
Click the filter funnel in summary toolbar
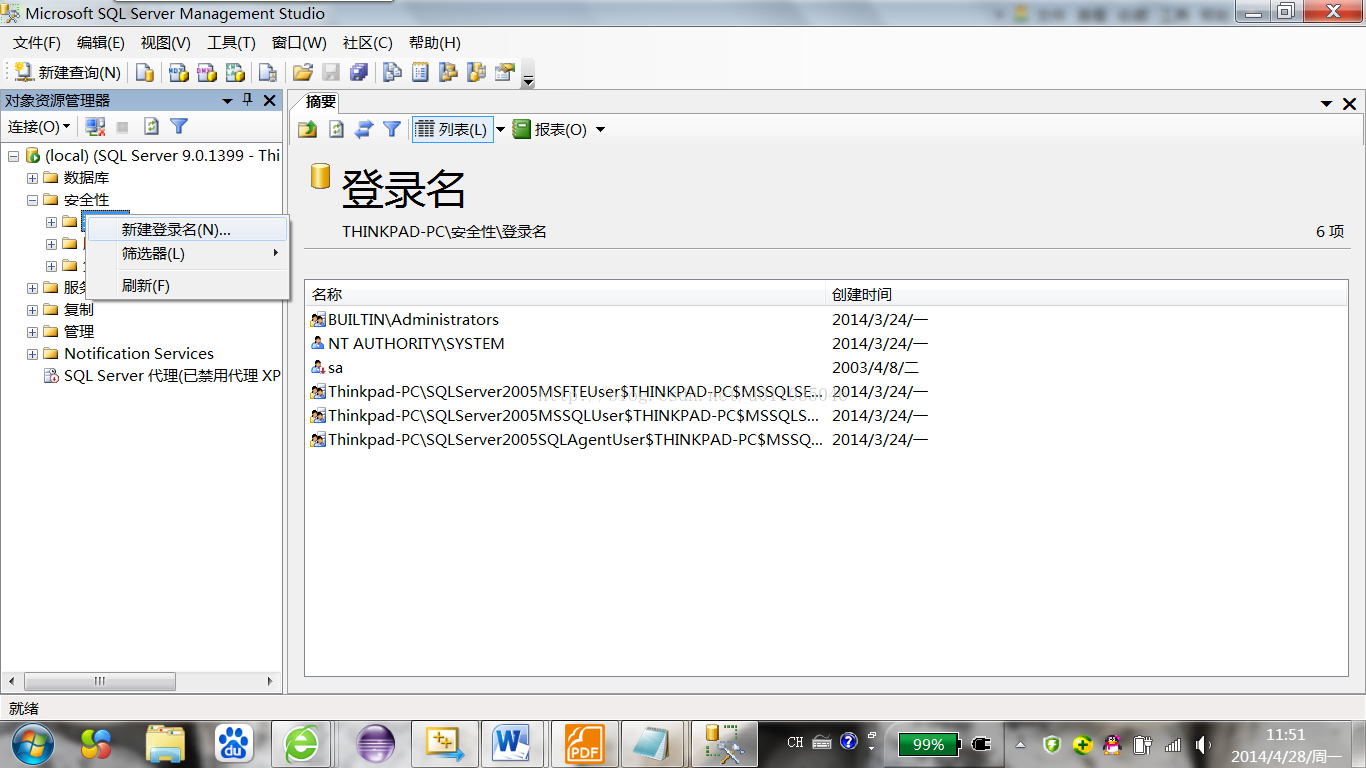392,129
